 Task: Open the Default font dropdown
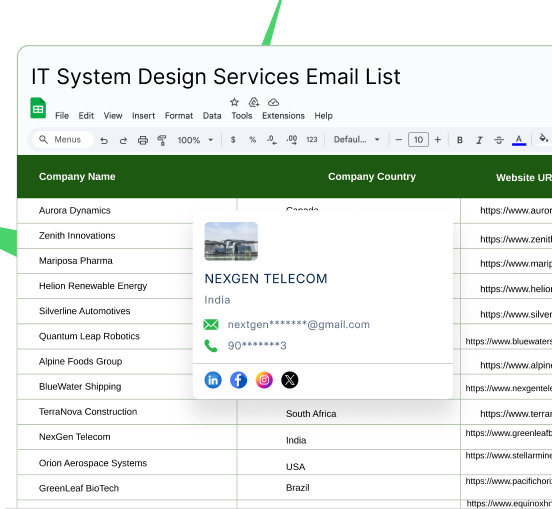point(357,140)
